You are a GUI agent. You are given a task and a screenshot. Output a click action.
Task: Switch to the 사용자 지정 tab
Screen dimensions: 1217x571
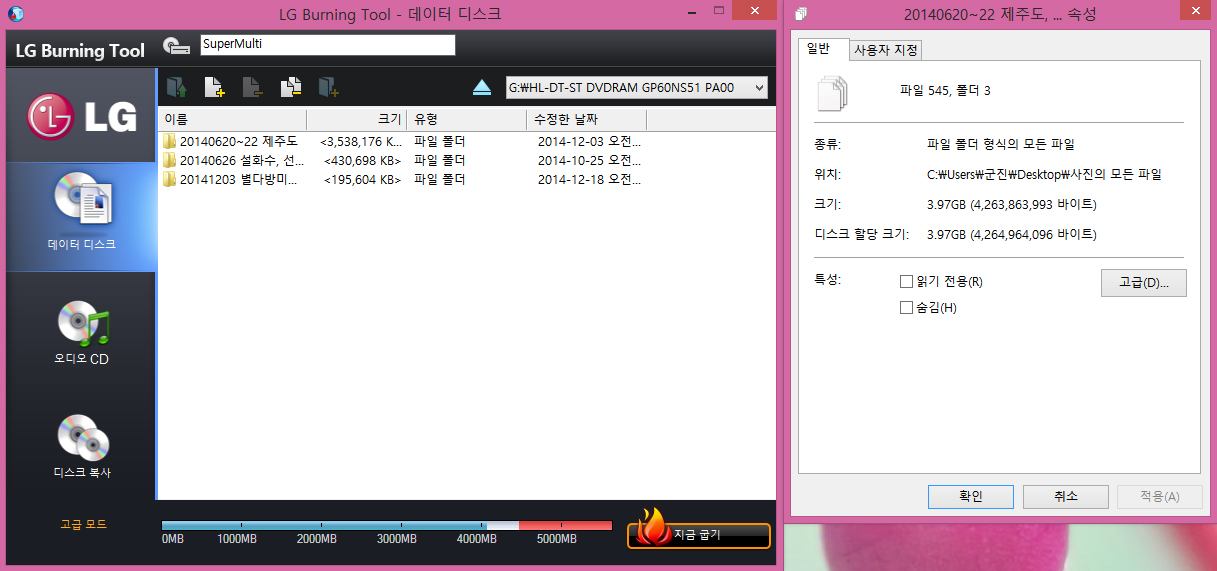(885, 50)
